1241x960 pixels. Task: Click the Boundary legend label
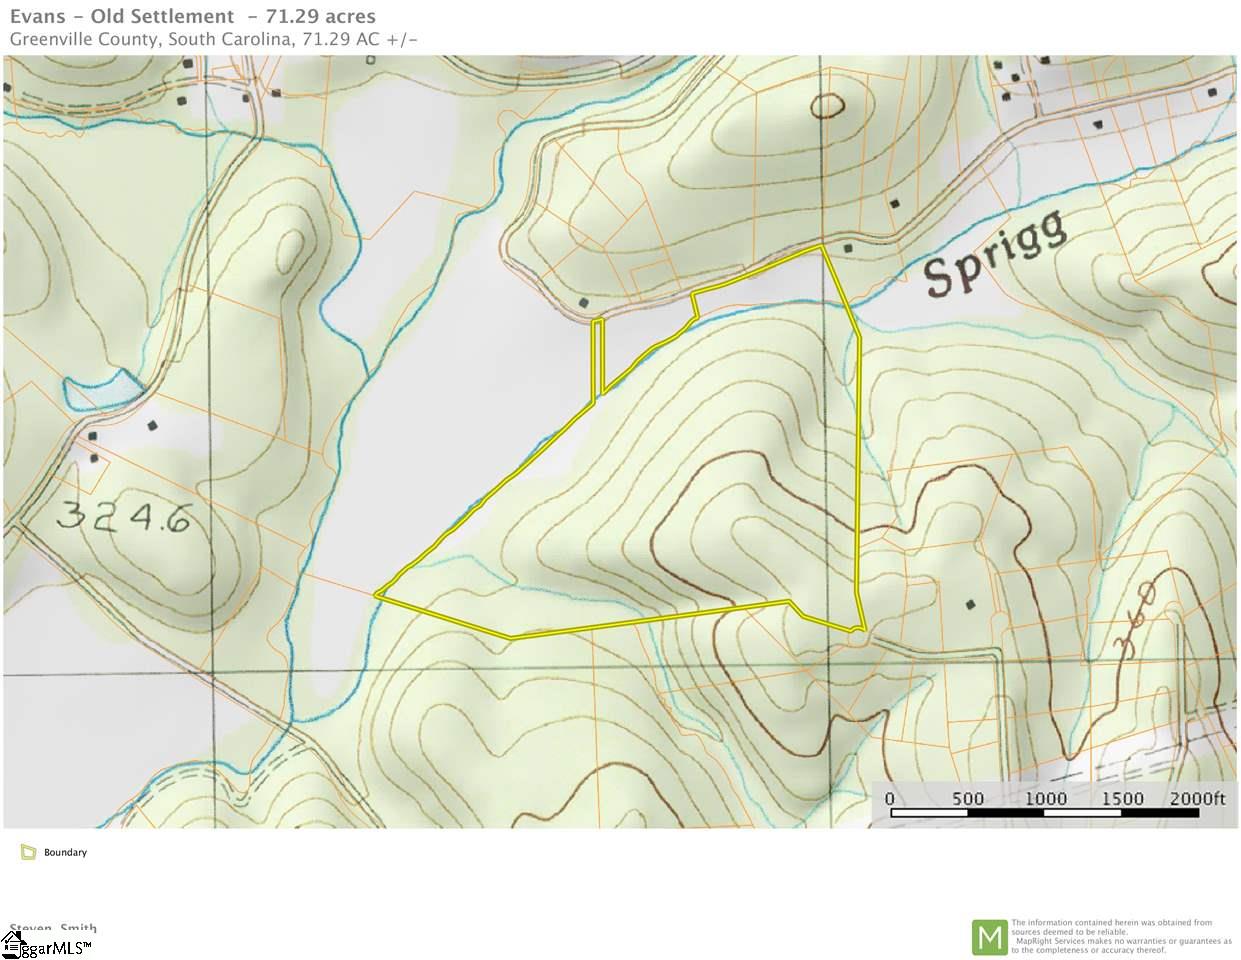(x=65, y=853)
